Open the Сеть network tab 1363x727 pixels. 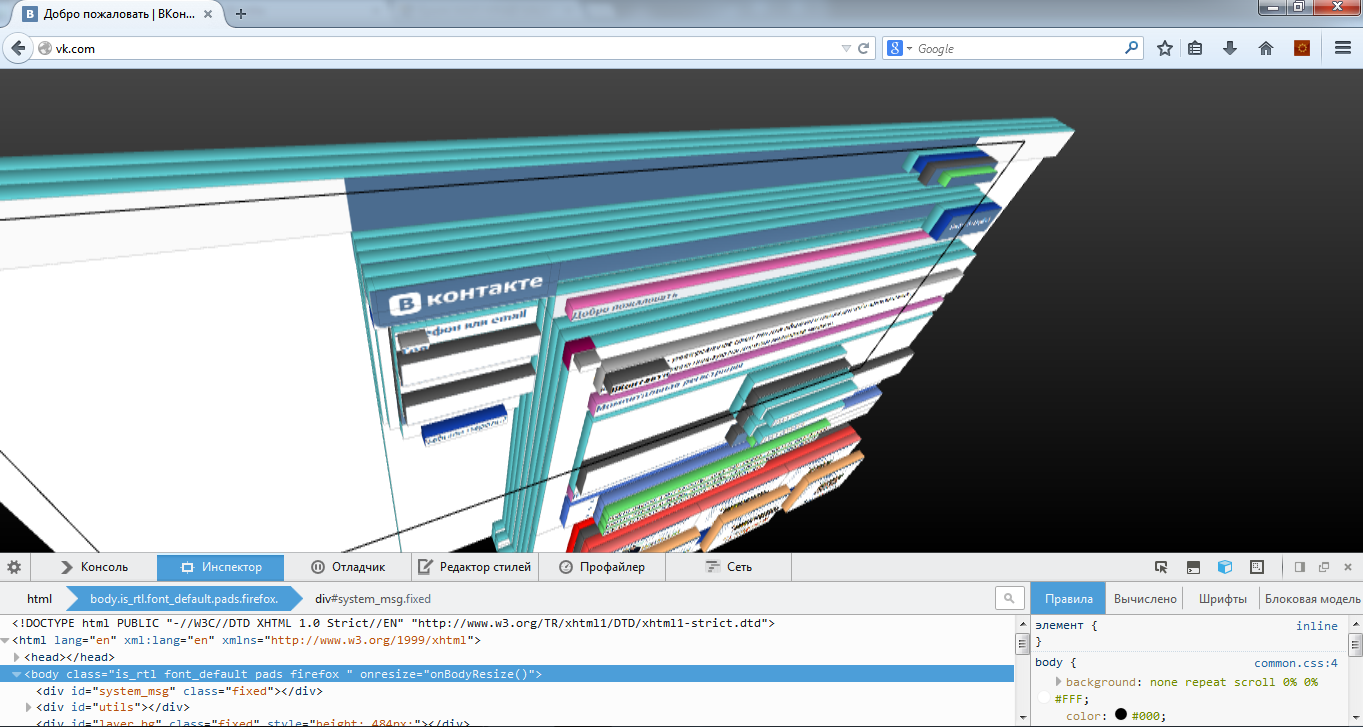point(728,567)
